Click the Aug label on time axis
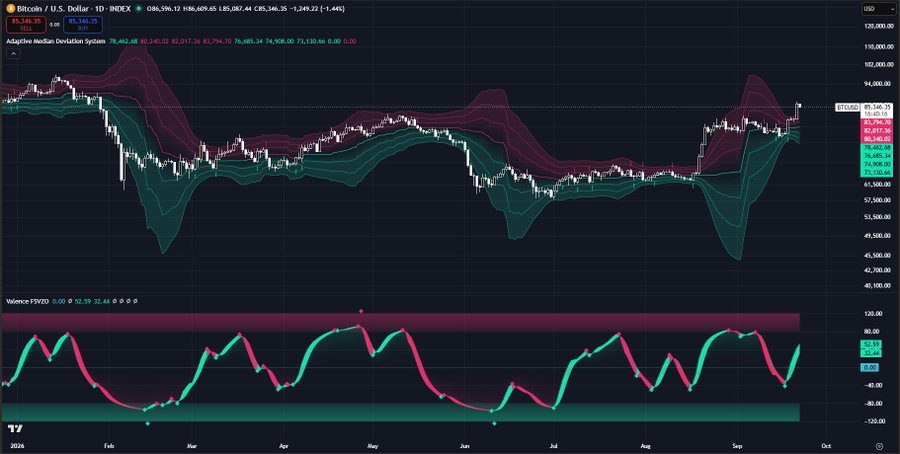Screen dimensions: 900x454 [646, 446]
